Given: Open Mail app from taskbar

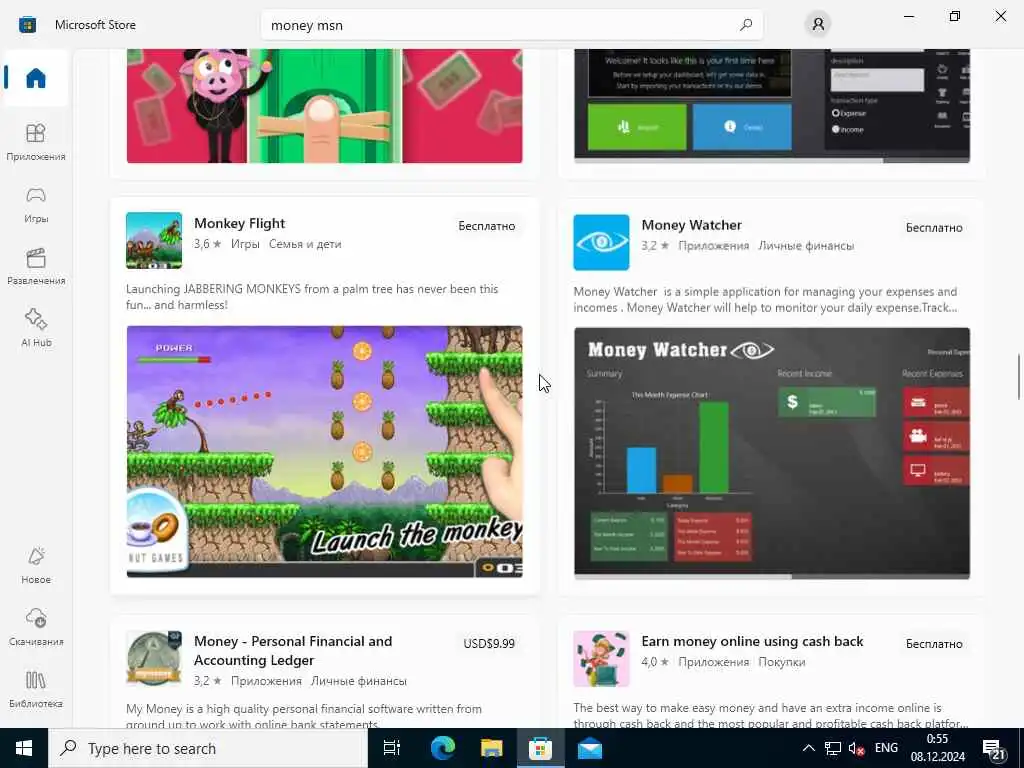Looking at the screenshot, I should (x=590, y=748).
